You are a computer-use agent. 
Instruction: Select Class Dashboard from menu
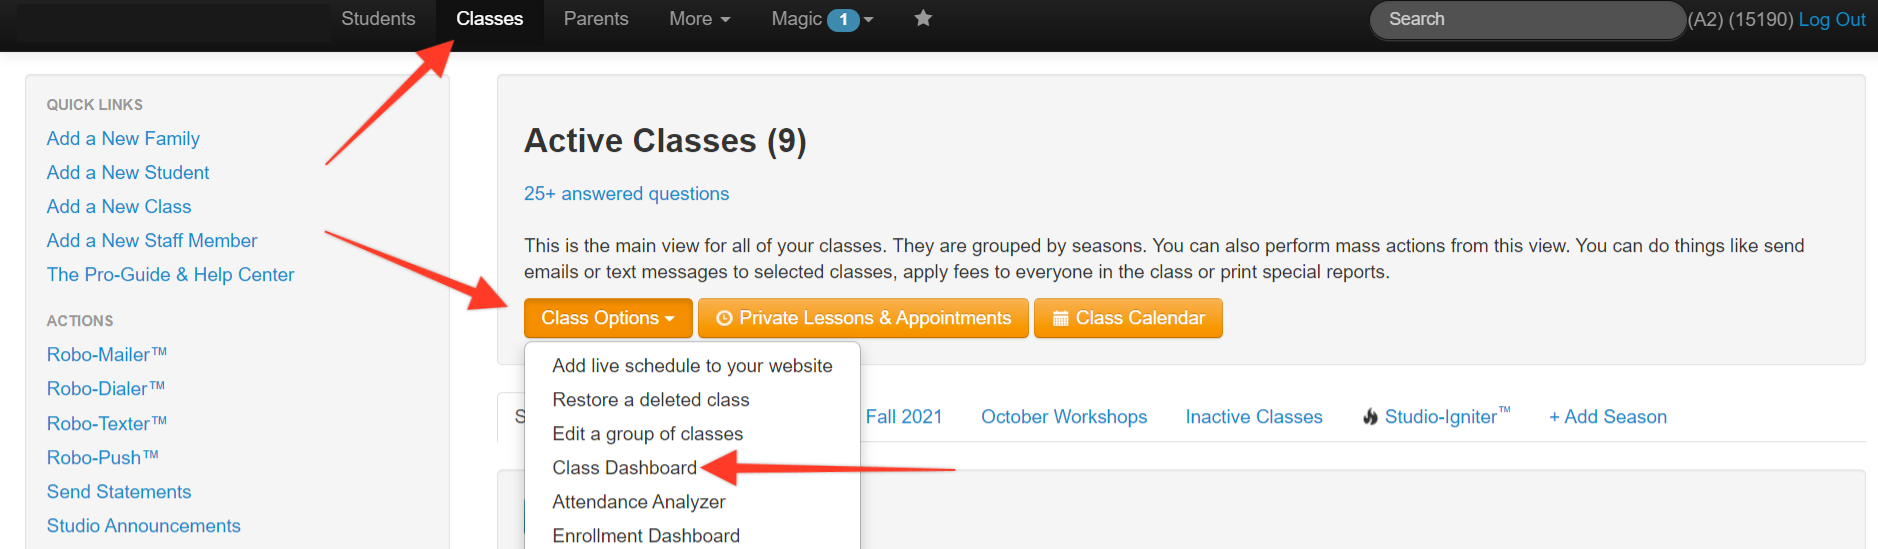click(x=624, y=468)
